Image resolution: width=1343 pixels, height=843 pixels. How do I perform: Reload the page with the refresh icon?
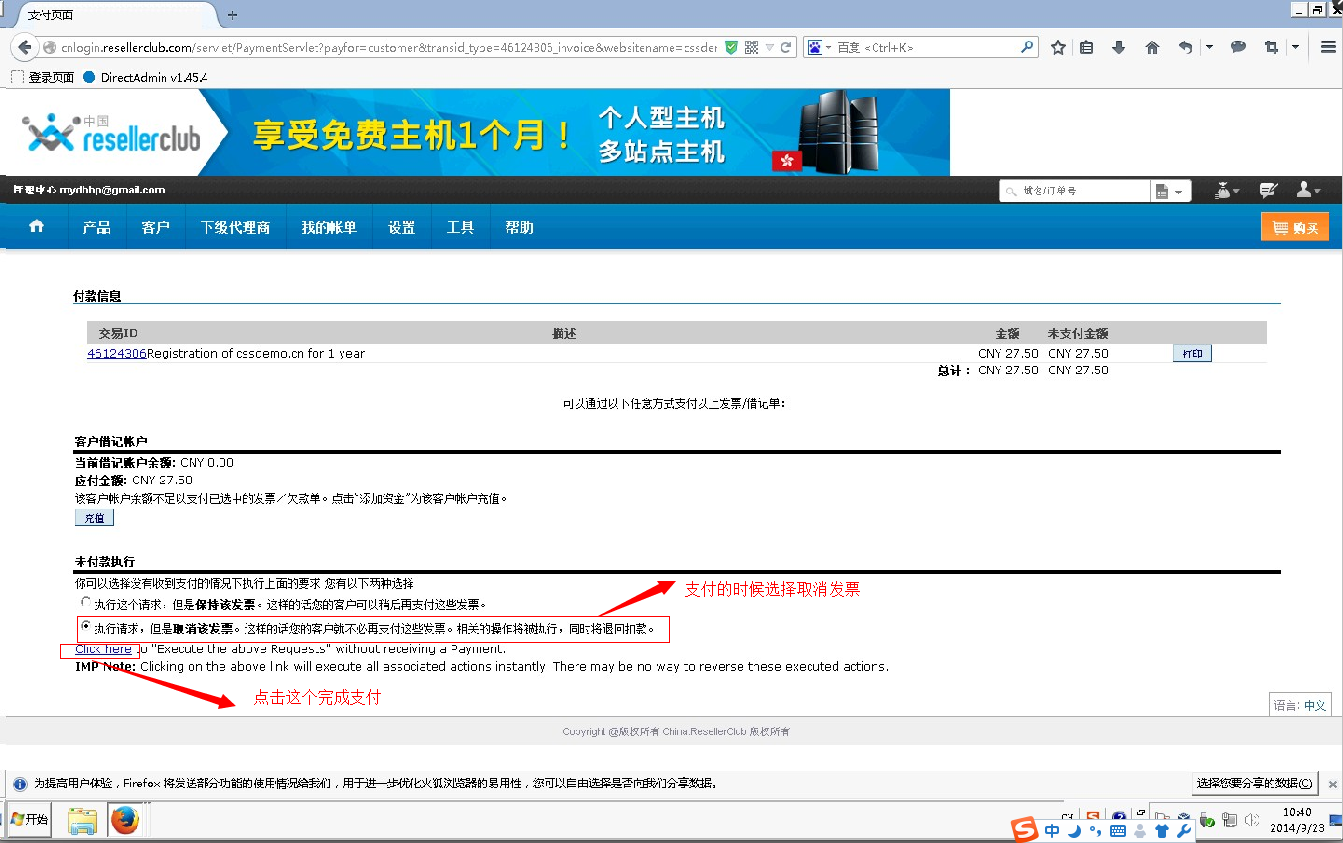[x=786, y=47]
